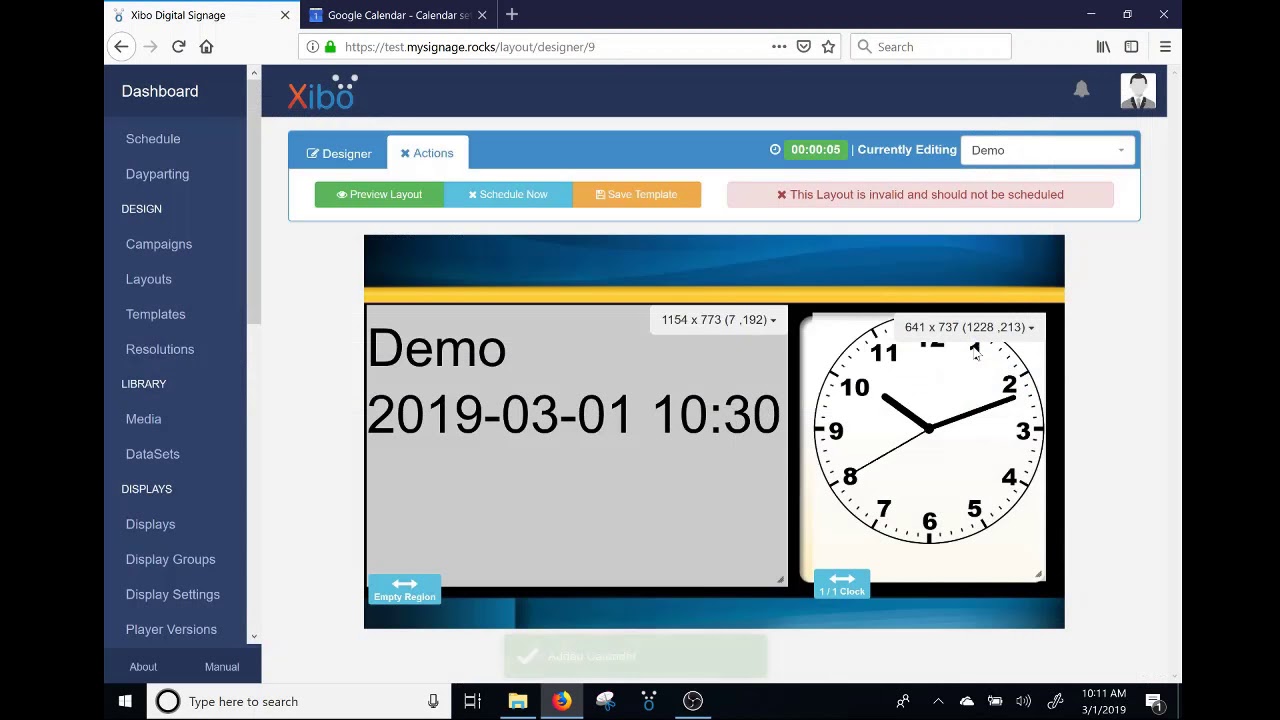This screenshot has width=1280, height=720.
Task: Bookmark this page with star icon
Action: [828, 46]
